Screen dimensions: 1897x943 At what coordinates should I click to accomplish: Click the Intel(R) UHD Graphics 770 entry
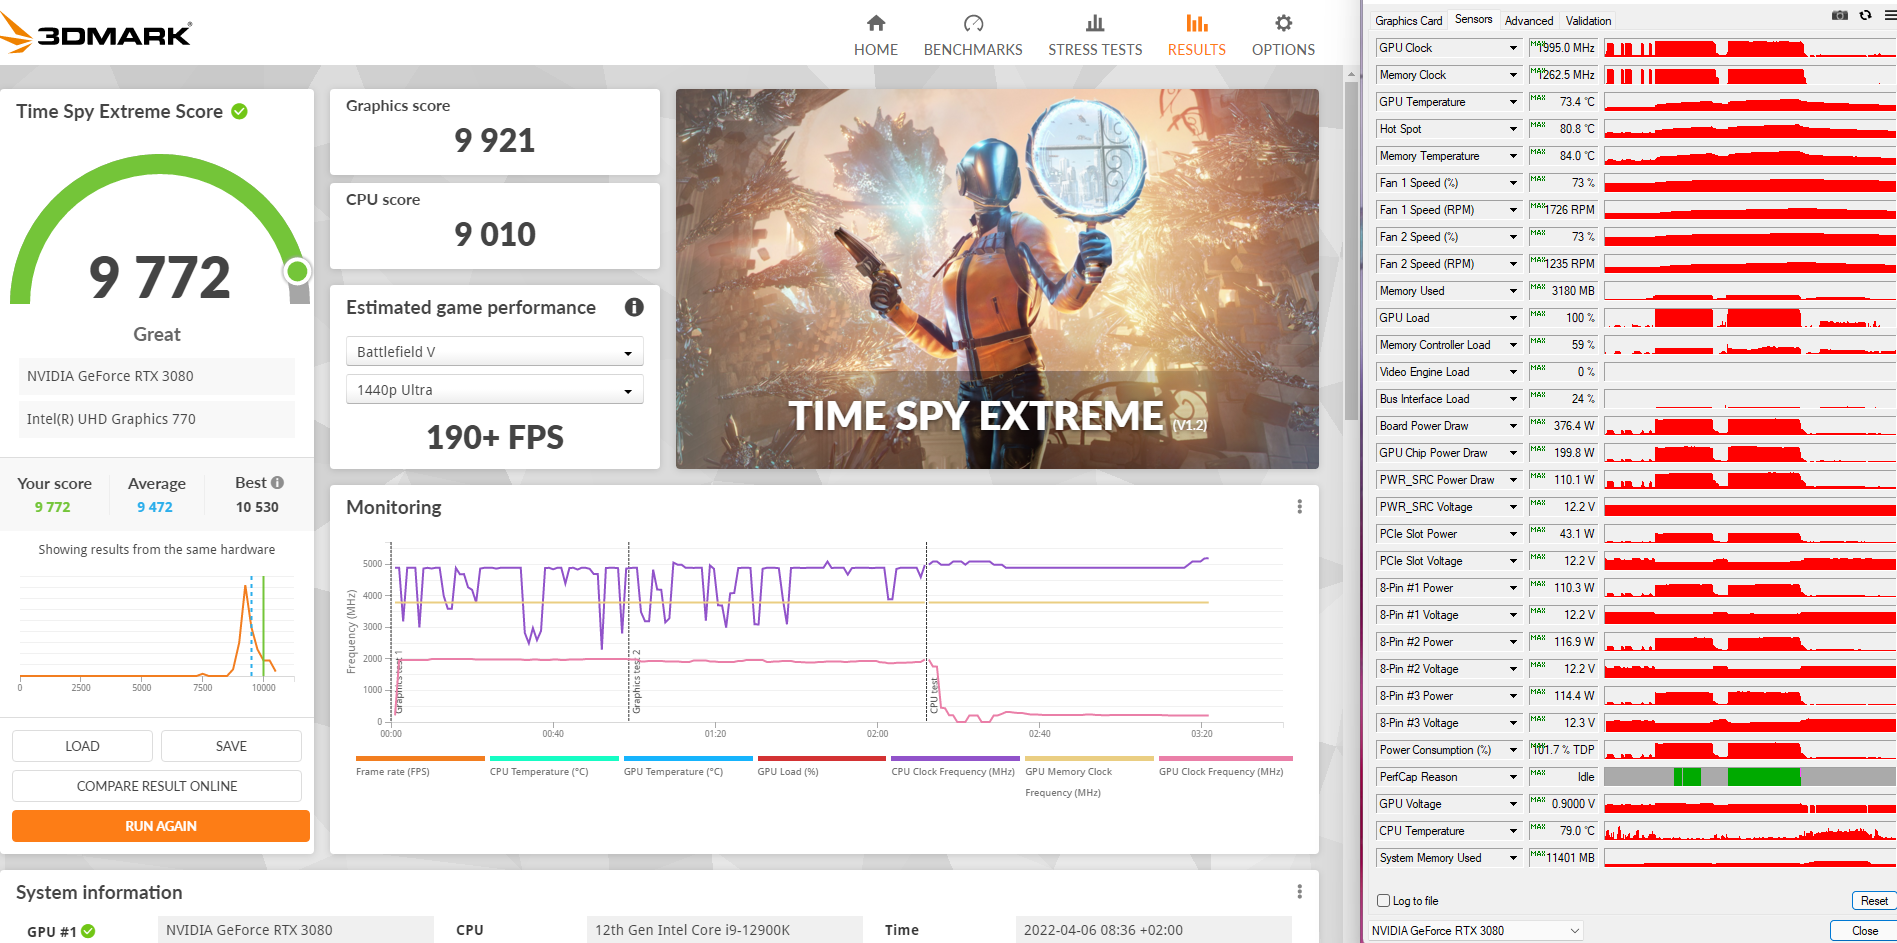point(157,419)
